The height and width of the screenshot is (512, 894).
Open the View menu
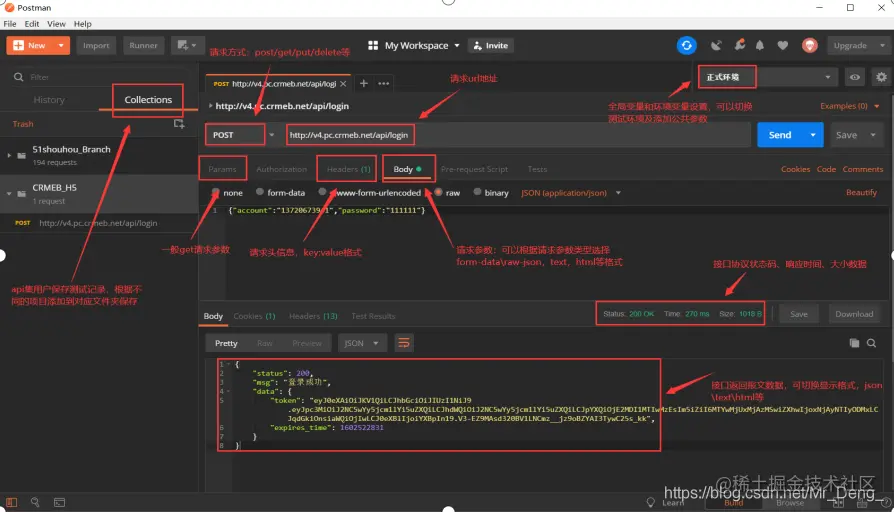56,24
